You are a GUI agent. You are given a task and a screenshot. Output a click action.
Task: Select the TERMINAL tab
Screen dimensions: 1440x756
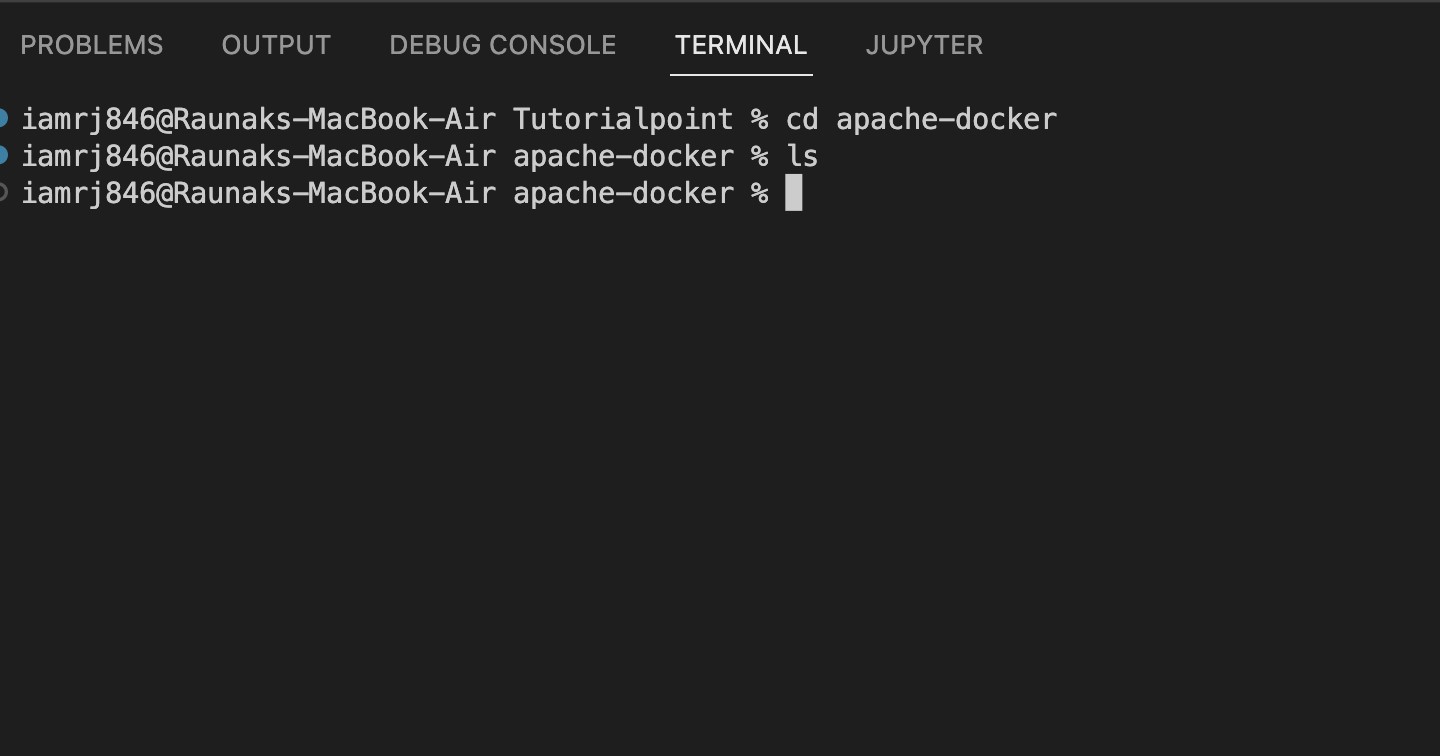(x=740, y=45)
